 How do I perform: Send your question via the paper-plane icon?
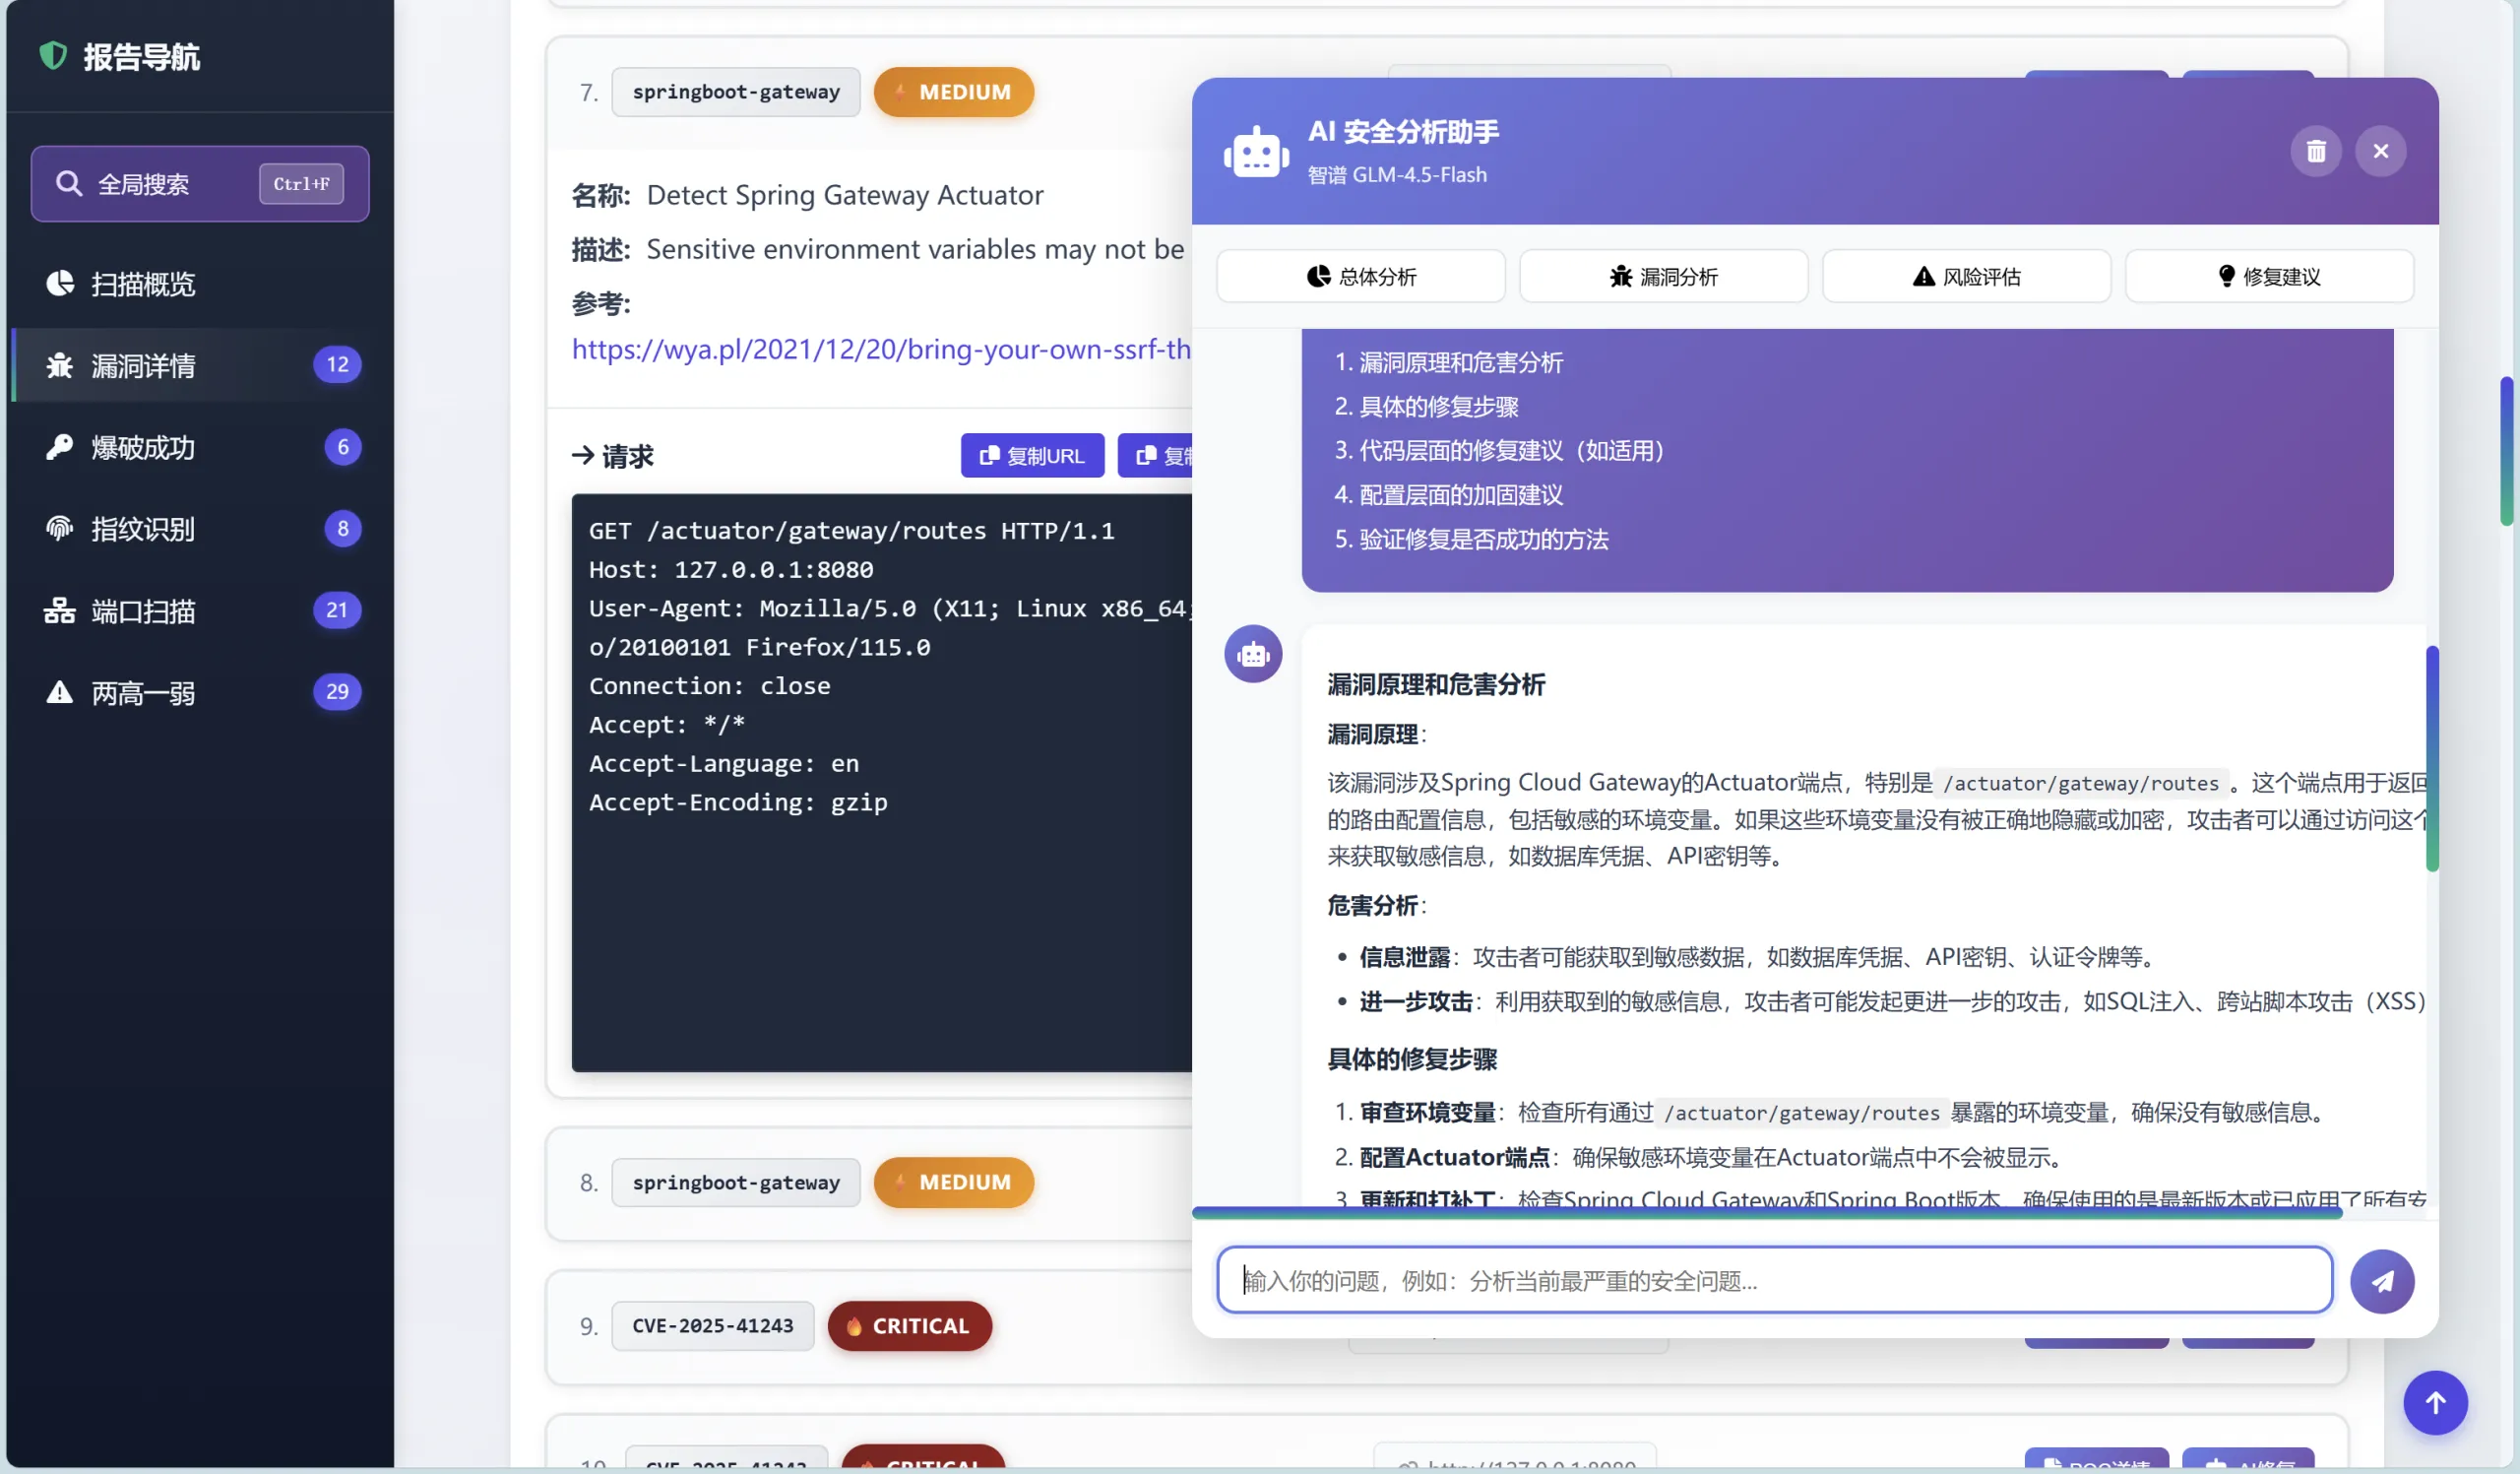[x=2383, y=1281]
